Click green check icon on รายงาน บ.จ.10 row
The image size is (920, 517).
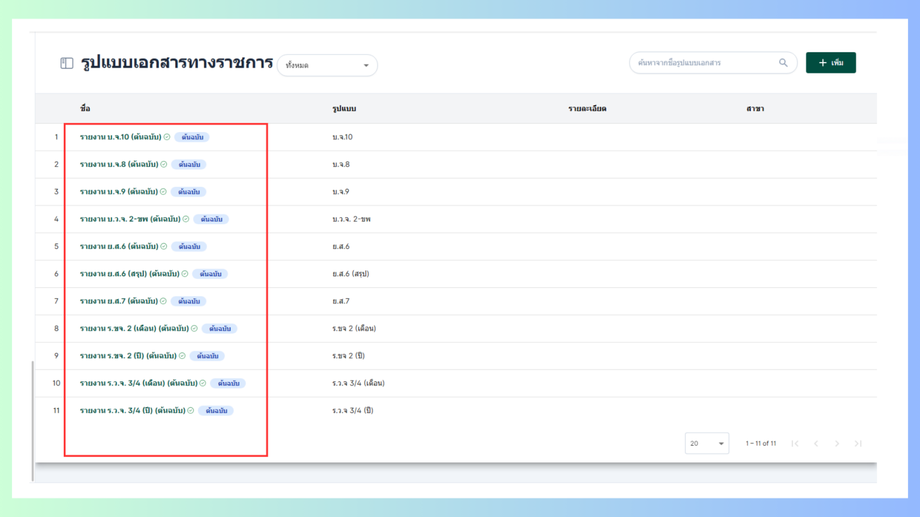tap(167, 137)
